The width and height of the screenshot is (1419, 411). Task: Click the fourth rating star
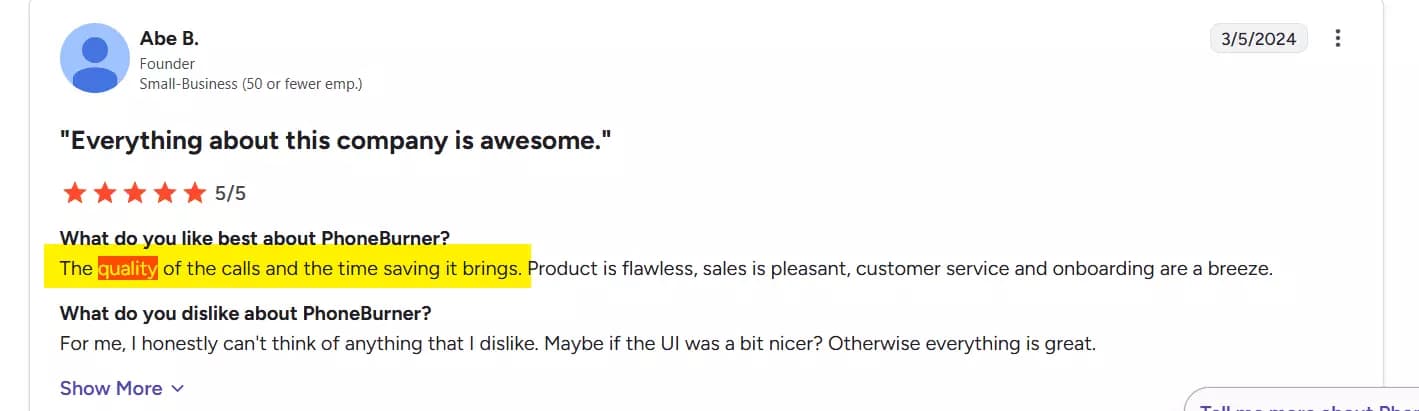pyautogui.click(x=165, y=193)
